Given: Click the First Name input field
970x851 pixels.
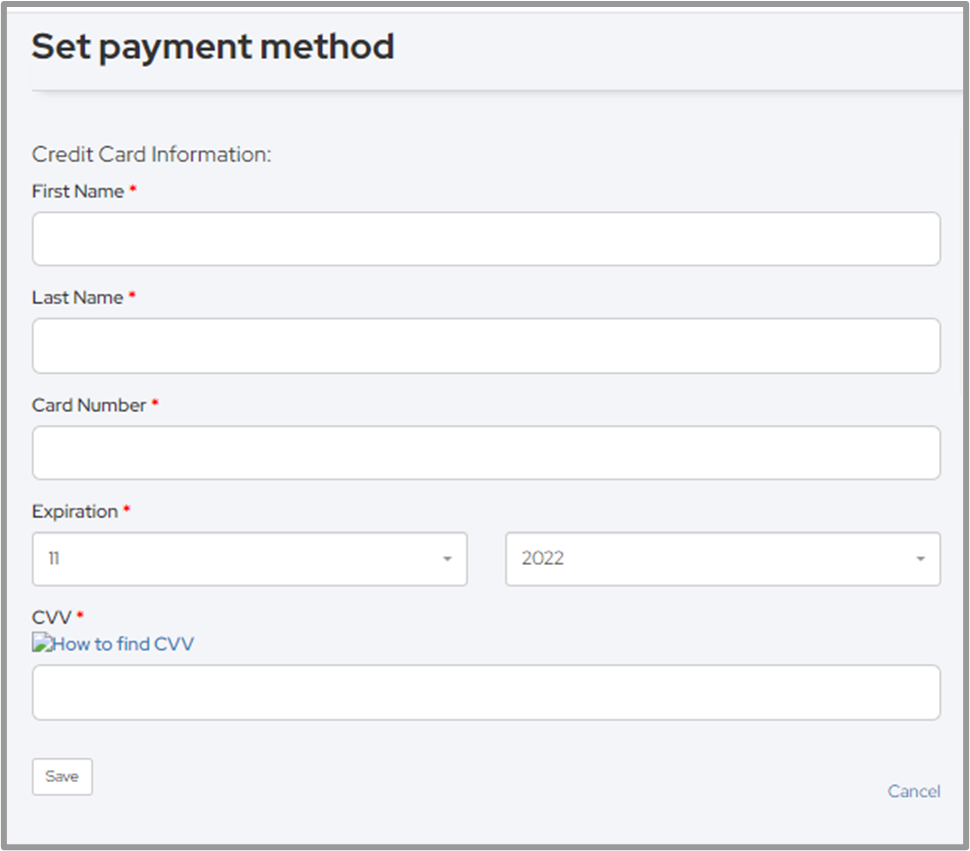Looking at the screenshot, I should coord(486,239).
